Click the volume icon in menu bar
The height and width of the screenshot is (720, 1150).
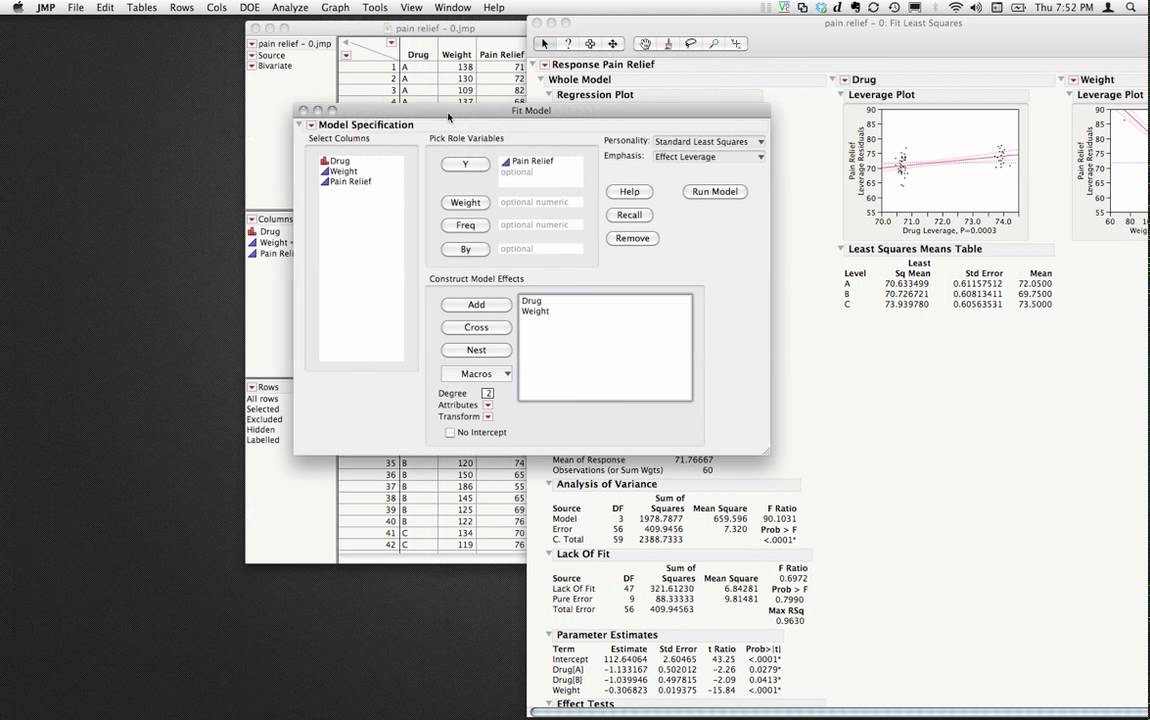coord(975,7)
